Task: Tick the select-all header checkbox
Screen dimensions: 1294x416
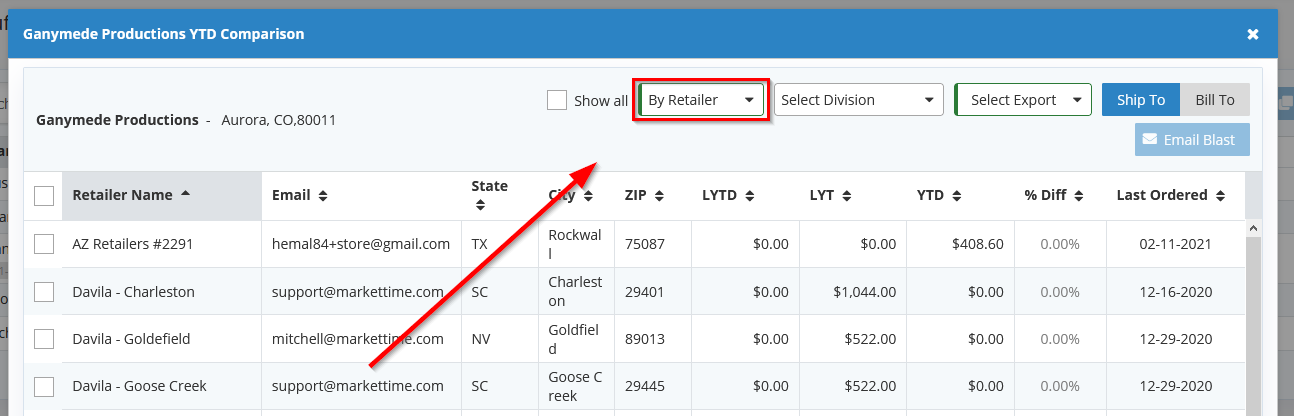Action: point(44,196)
